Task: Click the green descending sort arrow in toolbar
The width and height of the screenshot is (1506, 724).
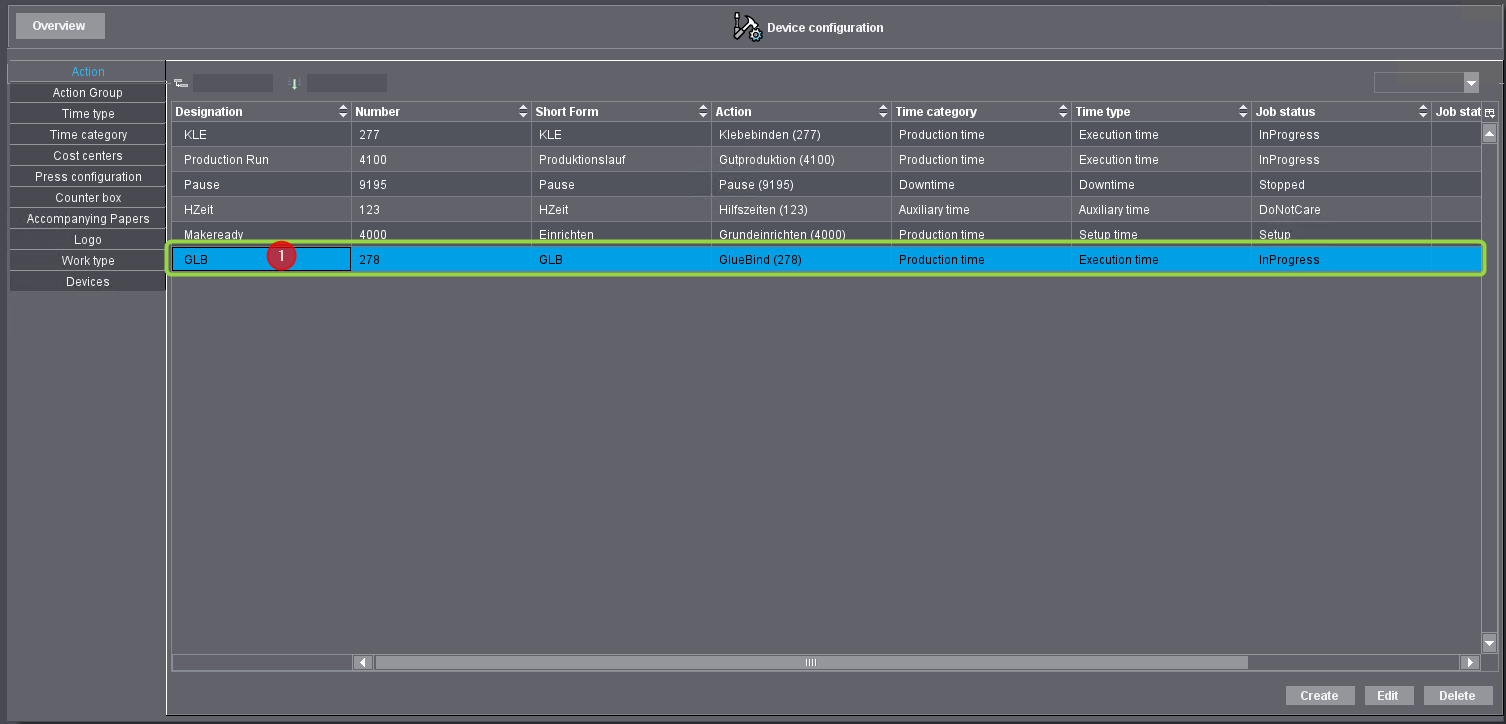Action: click(294, 83)
